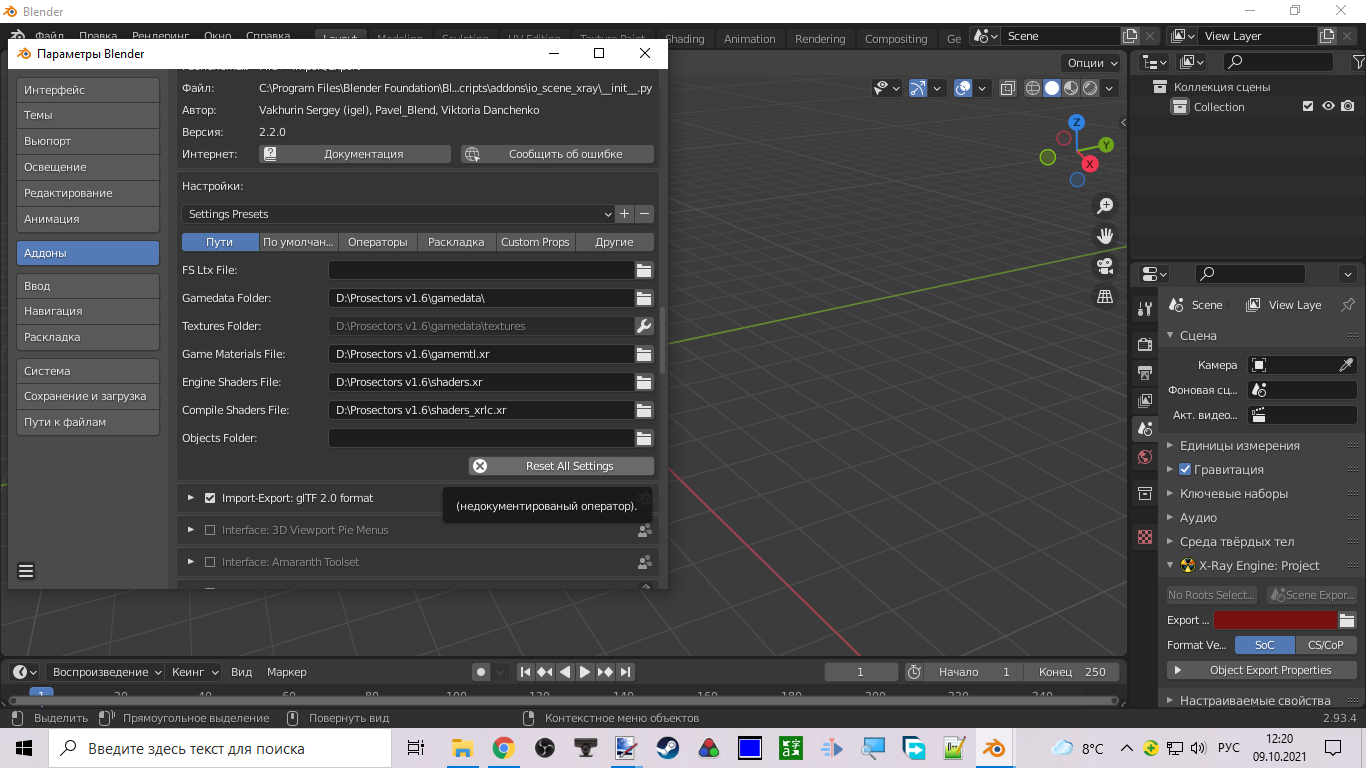Toggle viewport gizmos display
The width and height of the screenshot is (1366, 768).
pos(919,88)
